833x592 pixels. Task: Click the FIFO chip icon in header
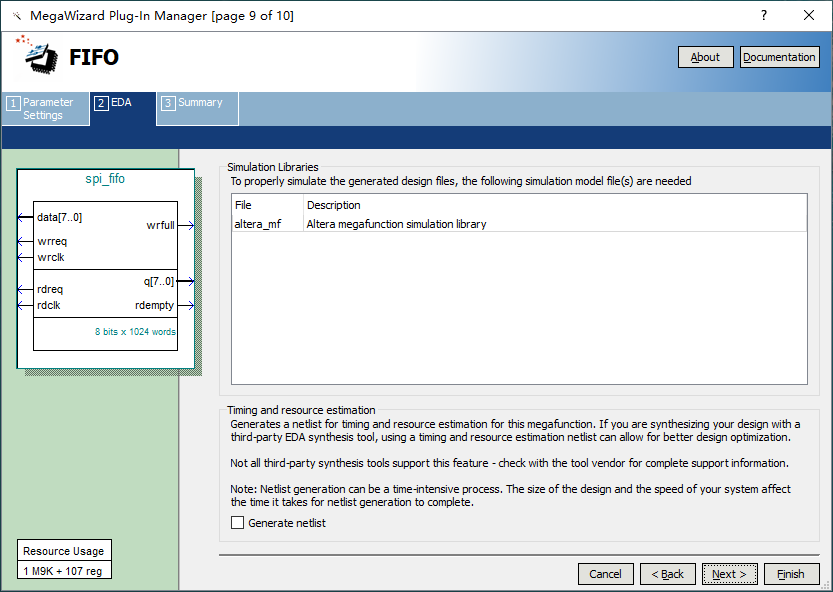click(x=40, y=56)
